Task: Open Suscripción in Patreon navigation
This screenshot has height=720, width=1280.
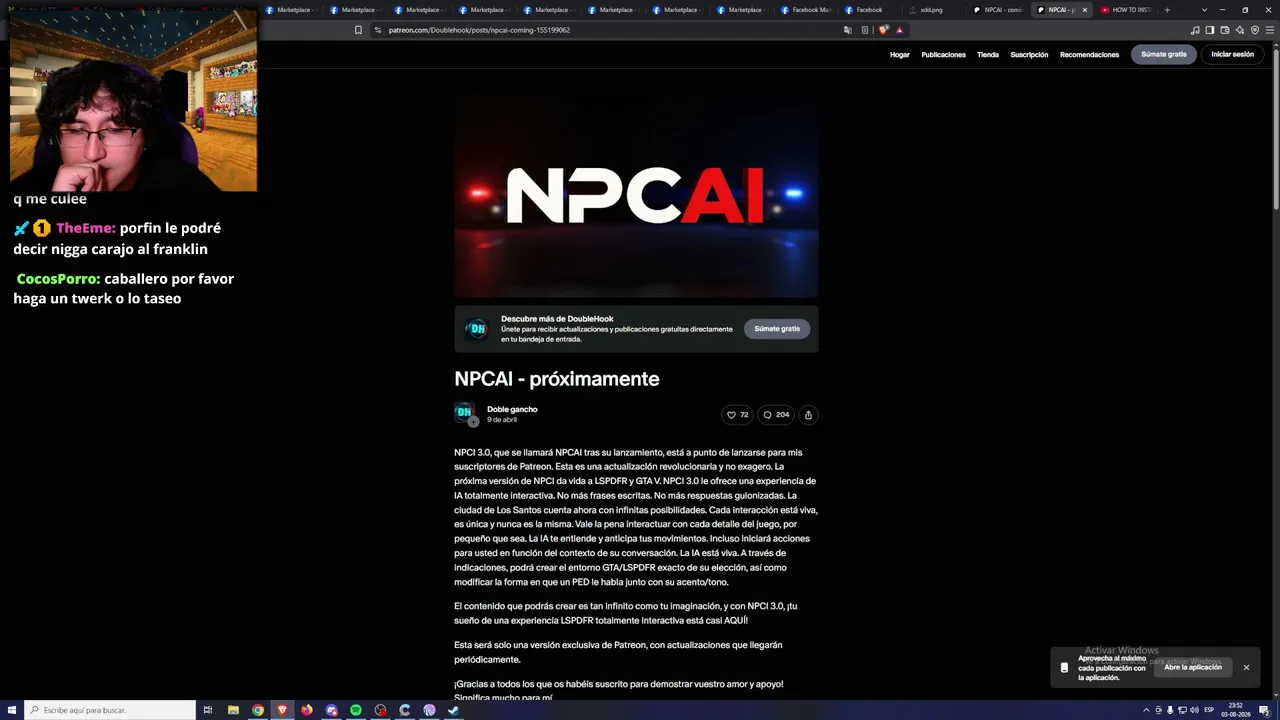Action: click(x=1029, y=55)
